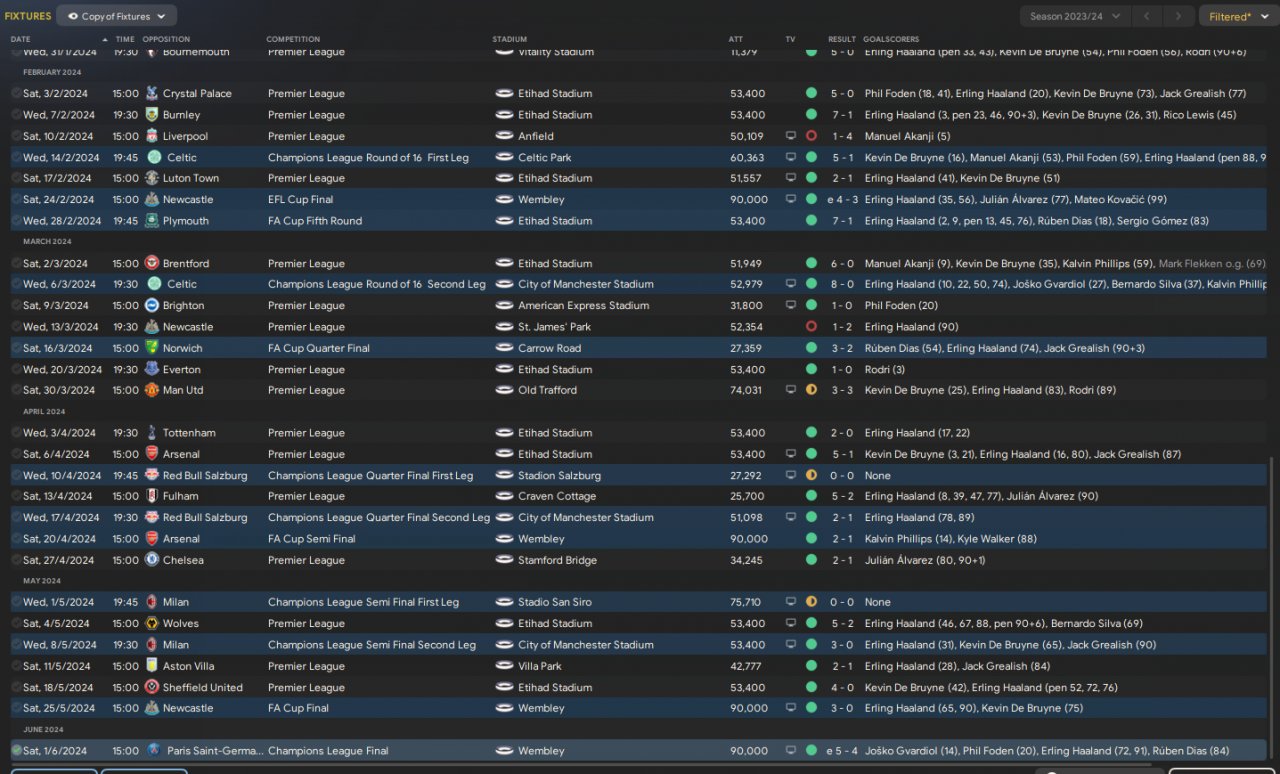The height and width of the screenshot is (774, 1280).
Task: Click the stadium icon beside Old Trafford
Action: click(x=504, y=390)
